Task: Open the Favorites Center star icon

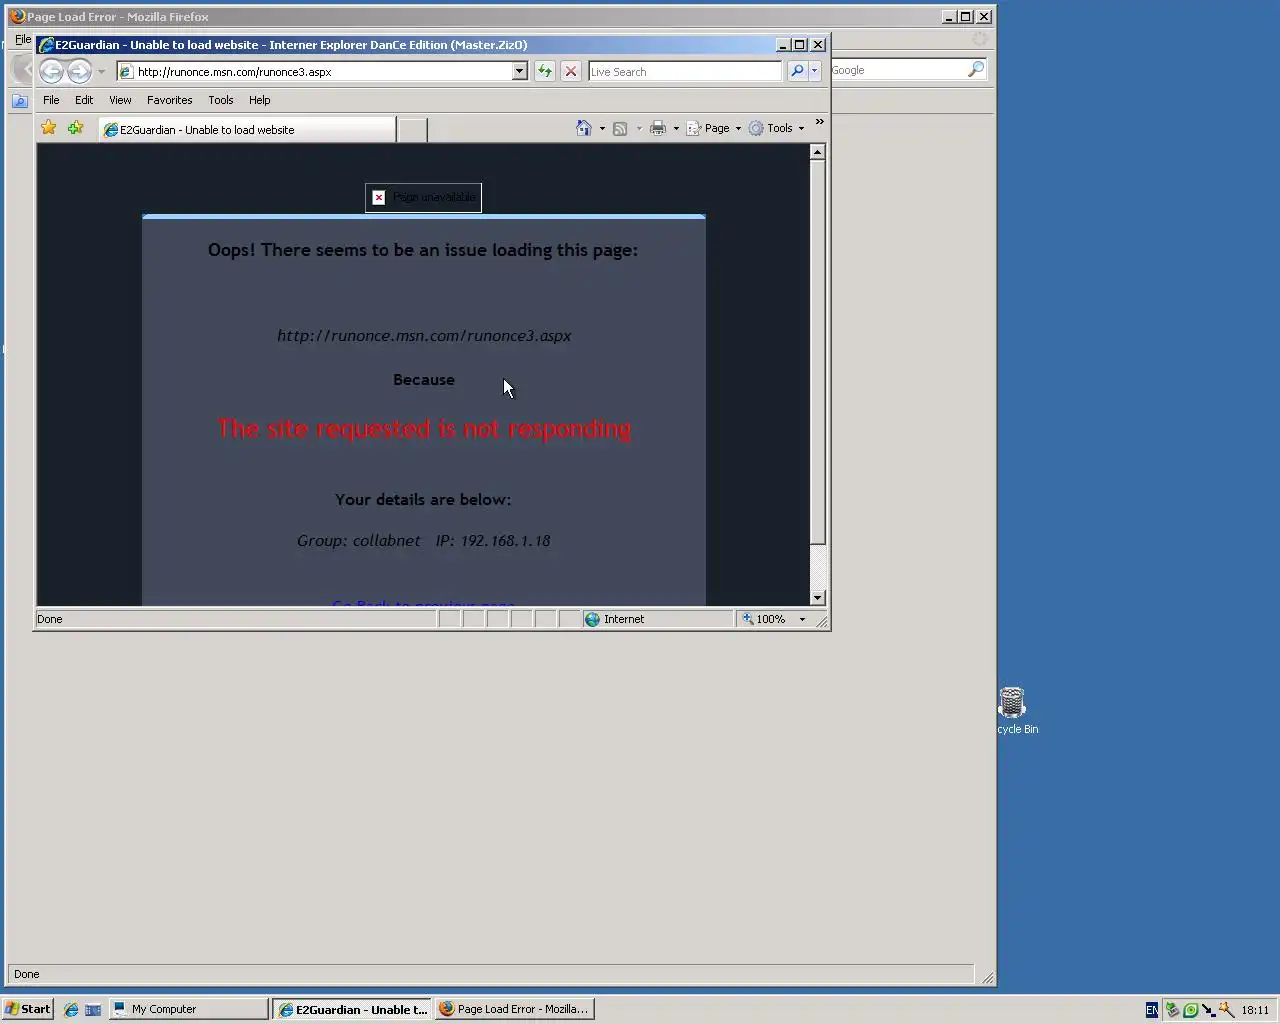Action: pyautogui.click(x=48, y=128)
